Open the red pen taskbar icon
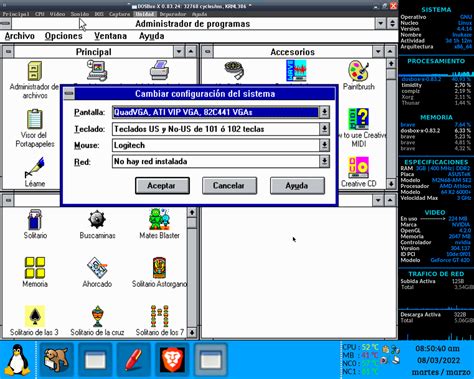The image size is (474, 379). tap(134, 360)
